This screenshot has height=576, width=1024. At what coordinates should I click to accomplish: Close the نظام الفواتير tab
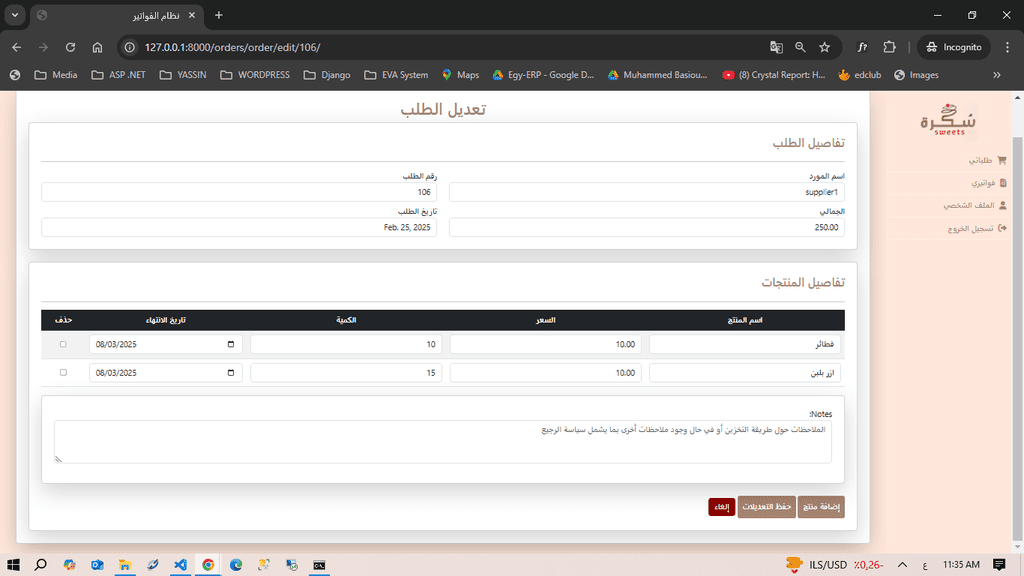pos(191,15)
